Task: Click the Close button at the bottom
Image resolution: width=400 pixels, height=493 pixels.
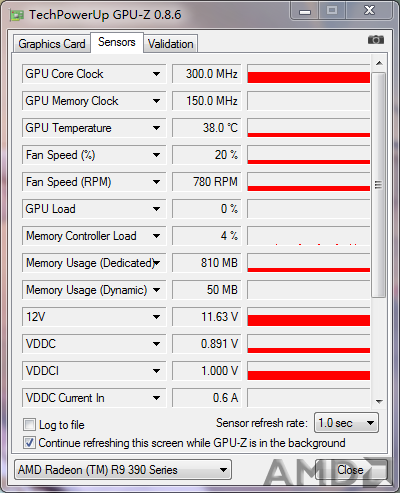Action: (351, 470)
